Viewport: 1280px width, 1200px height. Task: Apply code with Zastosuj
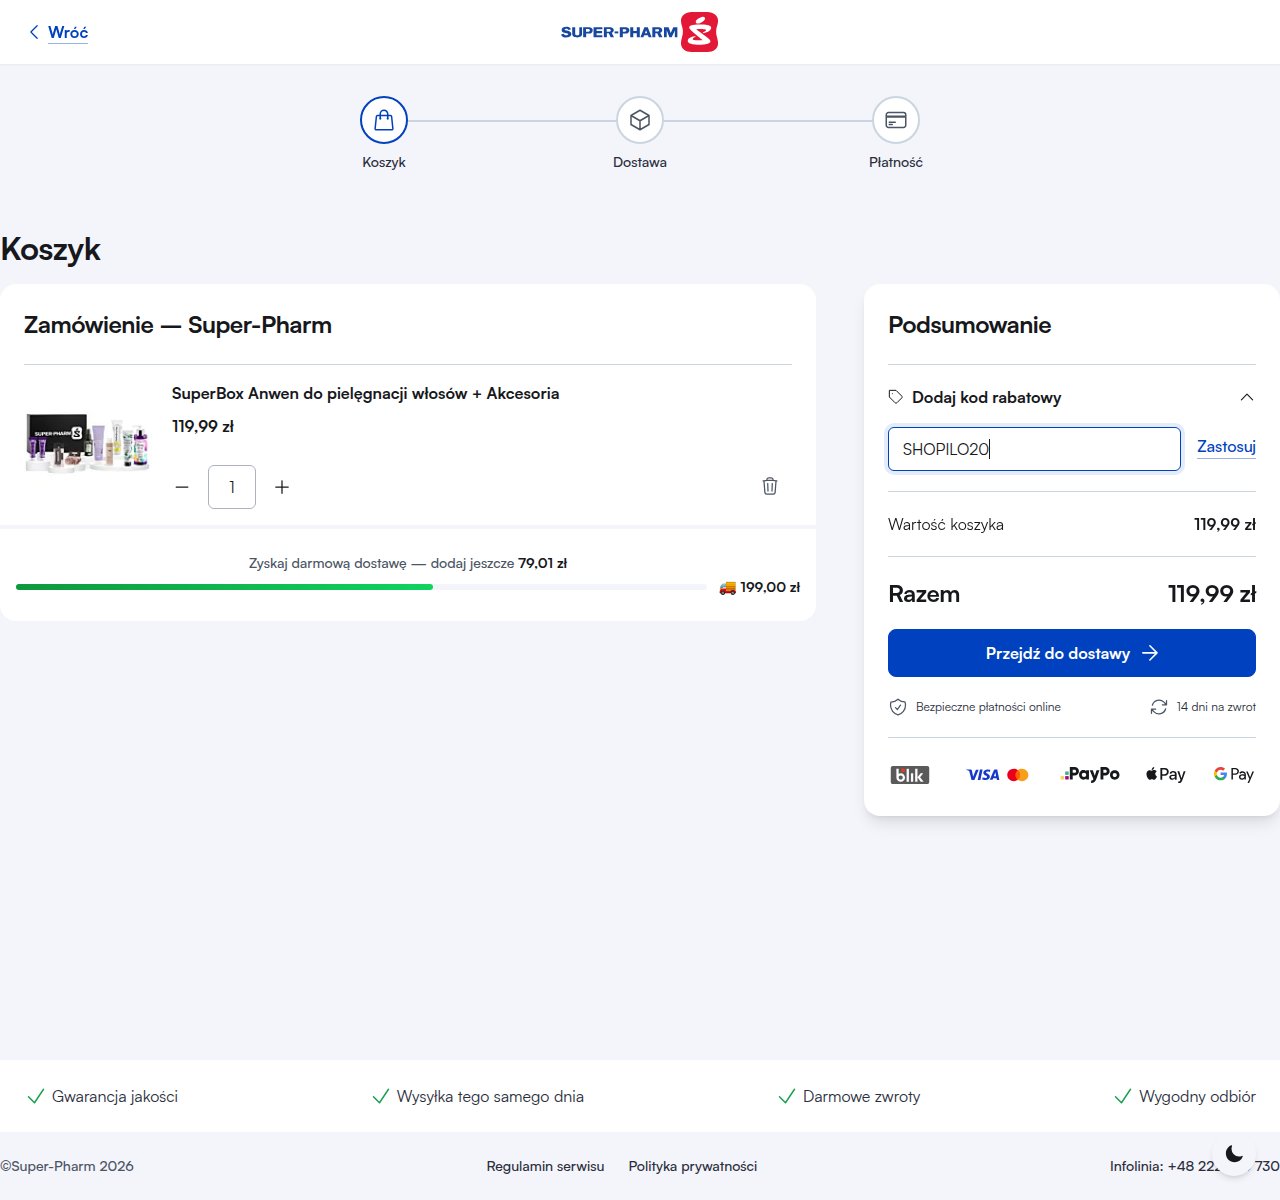click(1226, 447)
